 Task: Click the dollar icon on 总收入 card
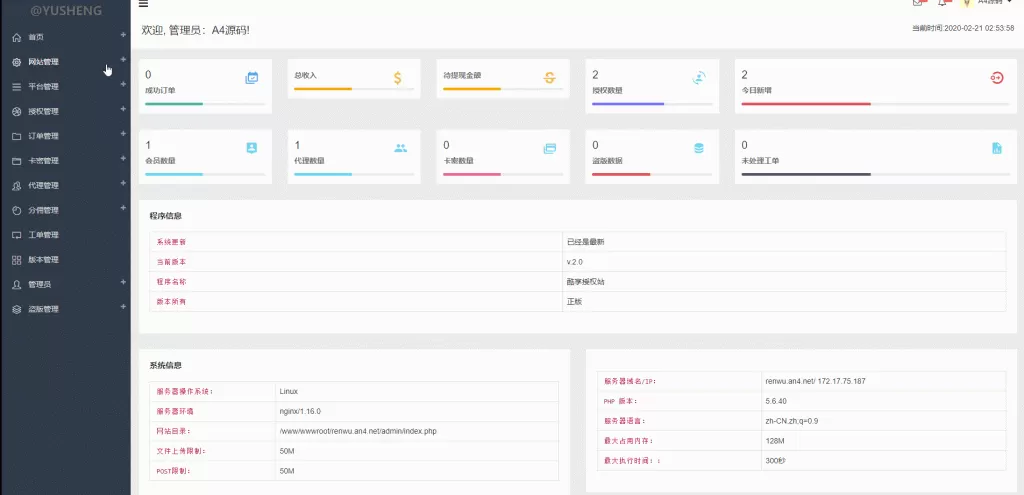[398, 77]
